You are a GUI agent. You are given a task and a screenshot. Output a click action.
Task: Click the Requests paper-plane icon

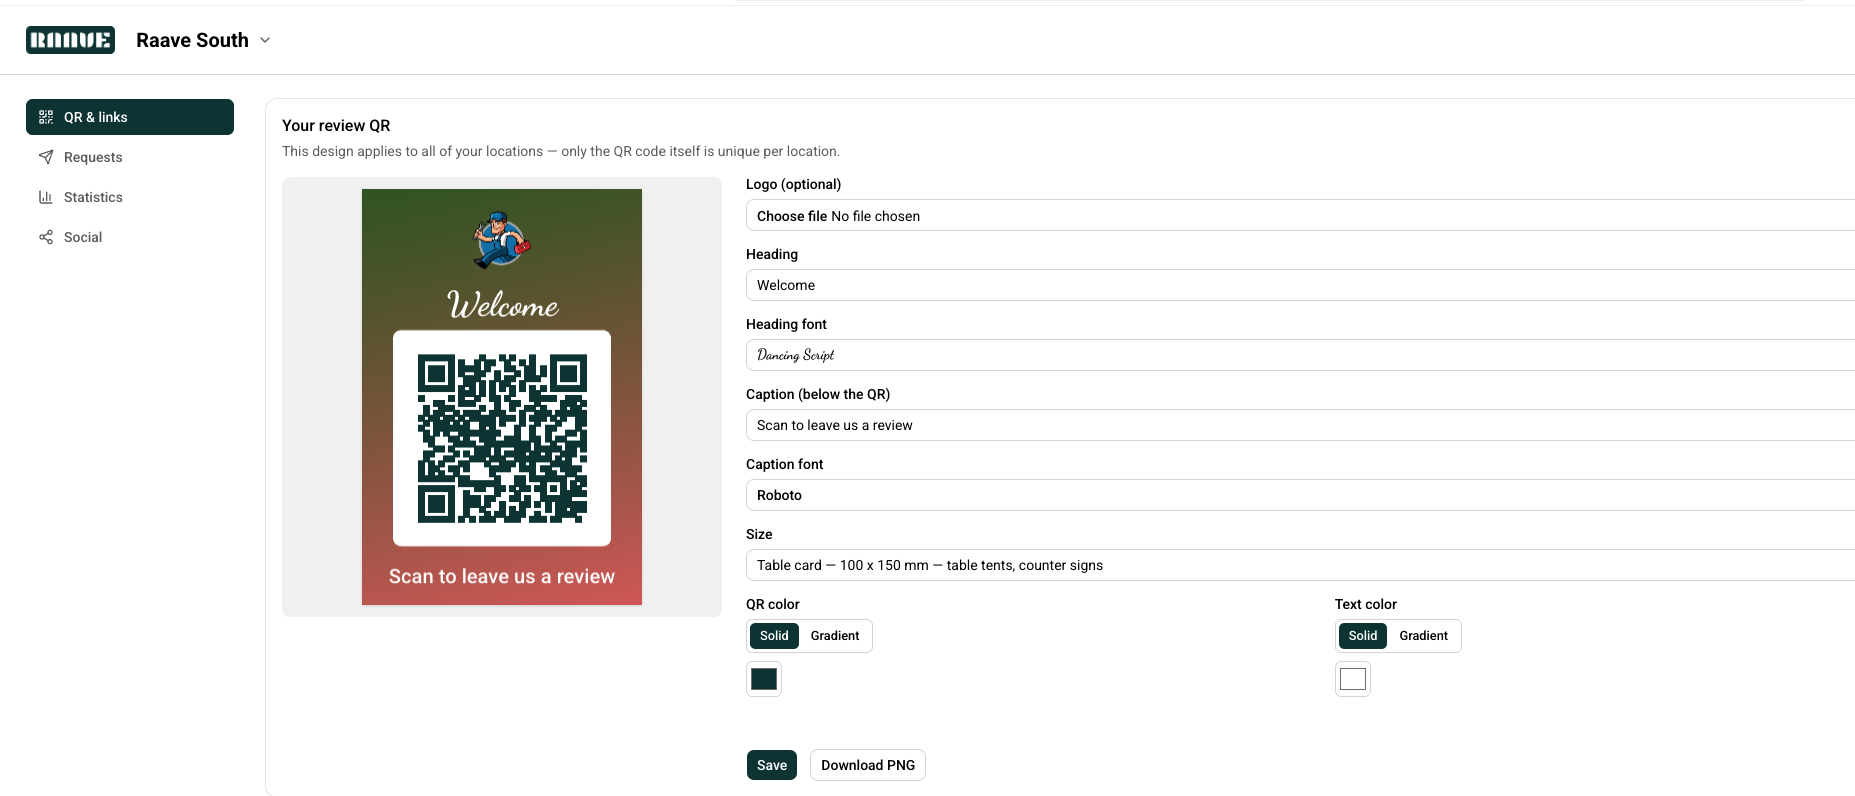46,157
